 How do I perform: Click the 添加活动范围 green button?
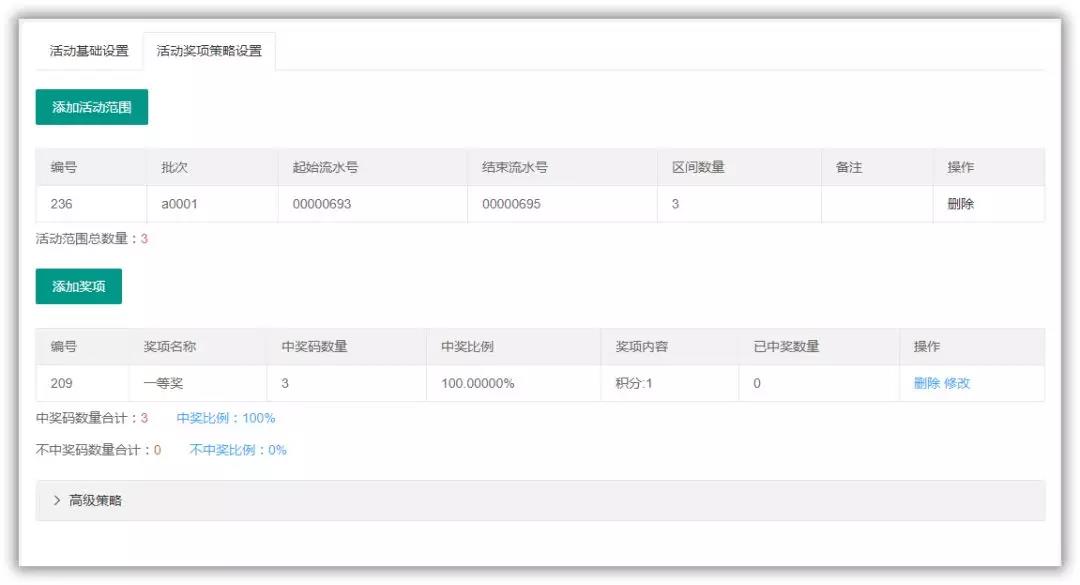point(89,106)
